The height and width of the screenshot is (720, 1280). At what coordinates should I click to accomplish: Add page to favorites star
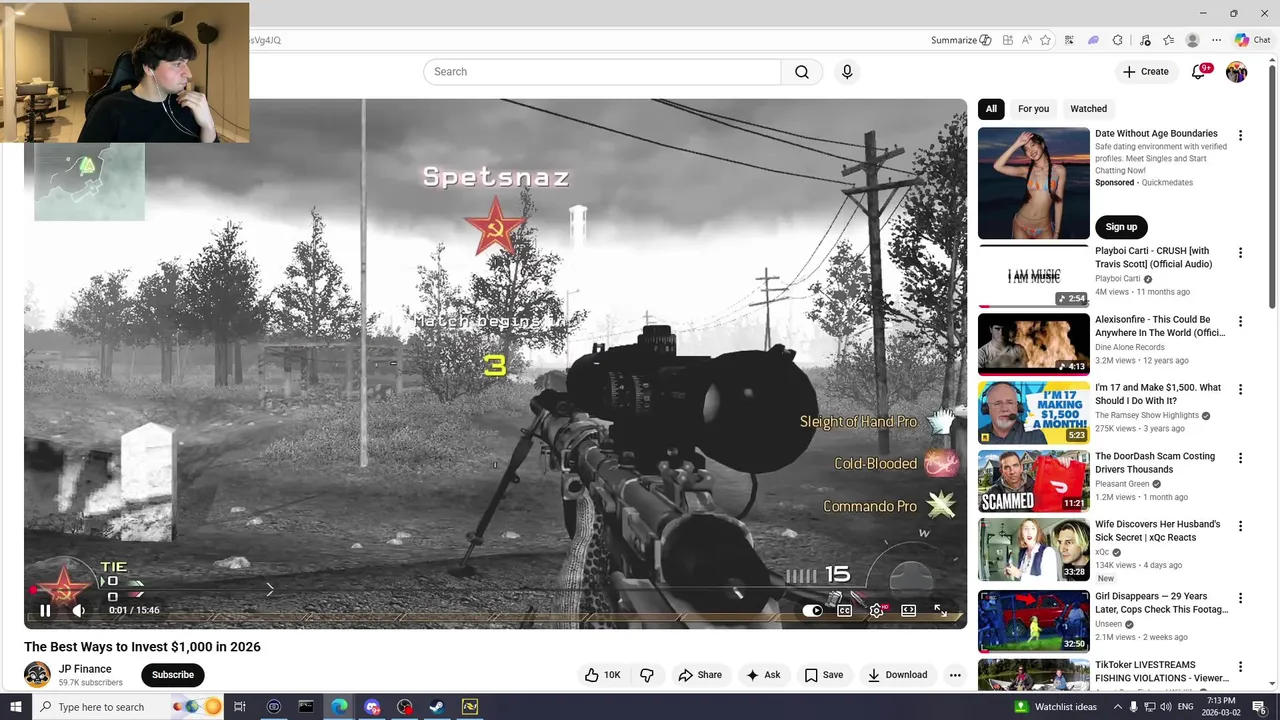click(x=1046, y=40)
